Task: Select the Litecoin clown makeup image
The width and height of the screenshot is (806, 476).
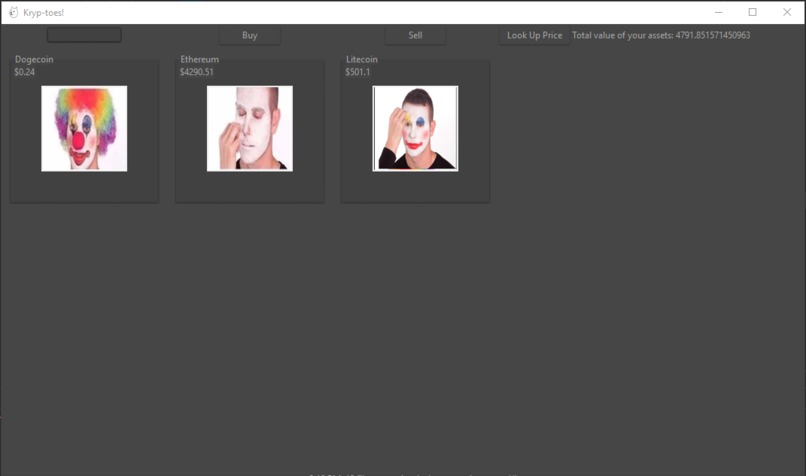Action: pyautogui.click(x=415, y=129)
